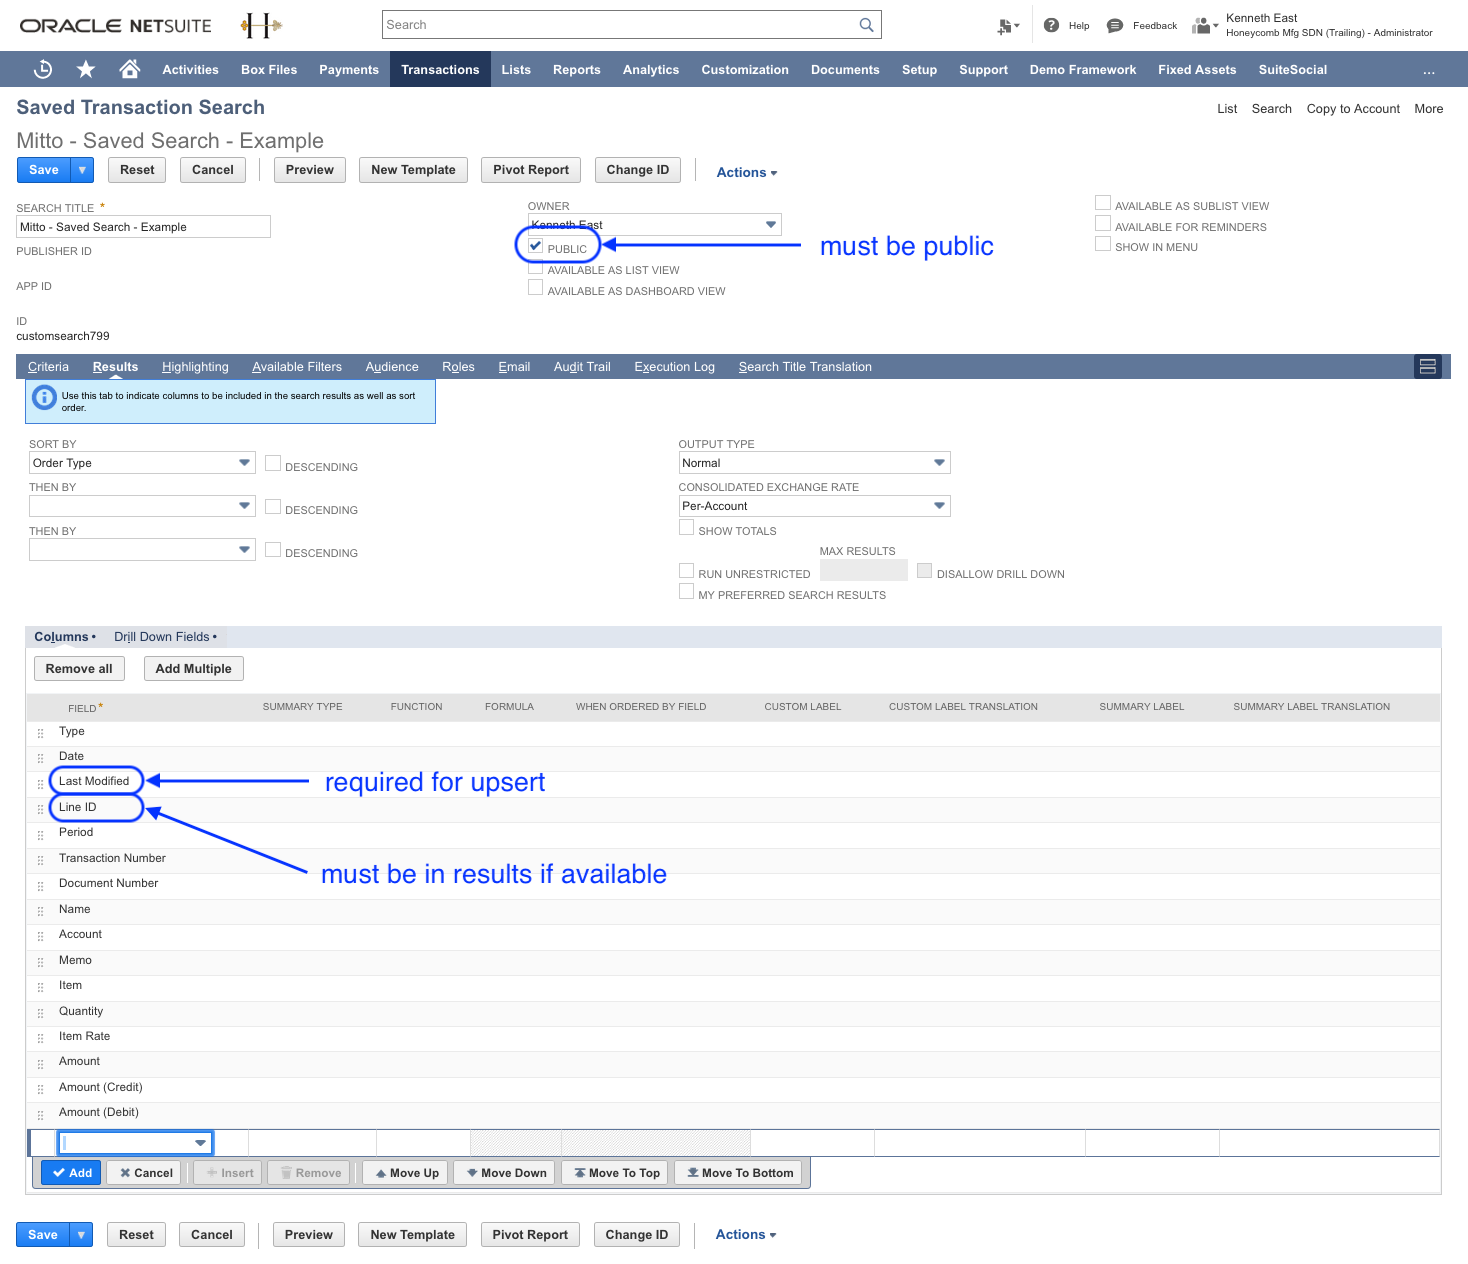Open the Owner dropdown
This screenshot has width=1468, height=1264.
(771, 225)
